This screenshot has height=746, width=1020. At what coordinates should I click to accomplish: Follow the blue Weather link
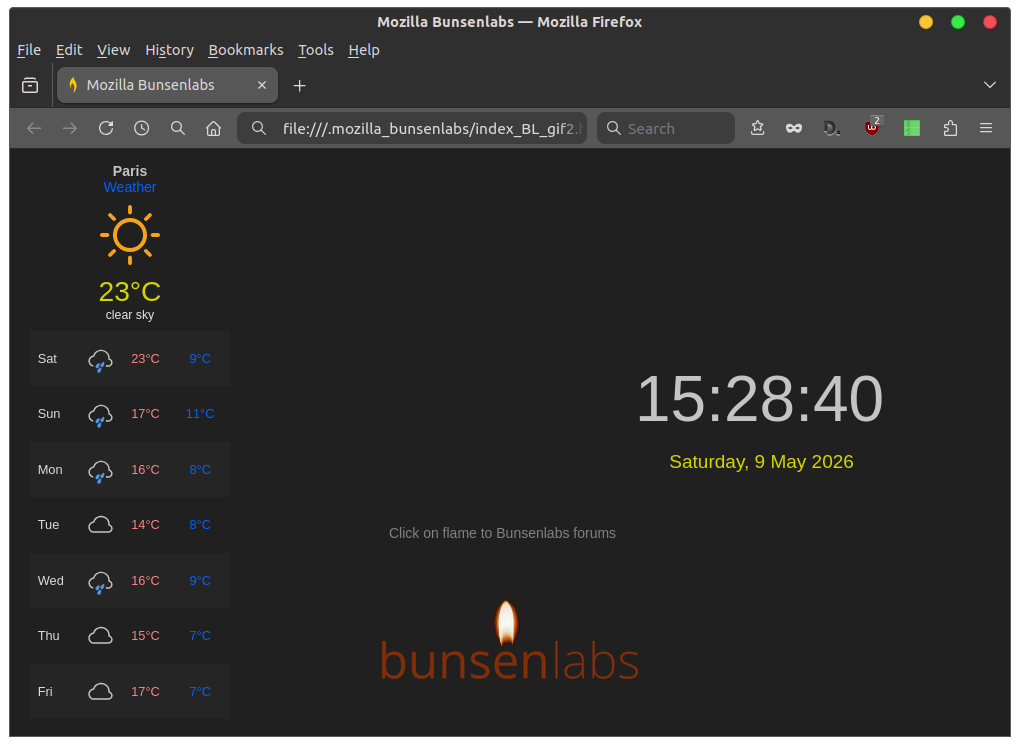click(x=129, y=187)
